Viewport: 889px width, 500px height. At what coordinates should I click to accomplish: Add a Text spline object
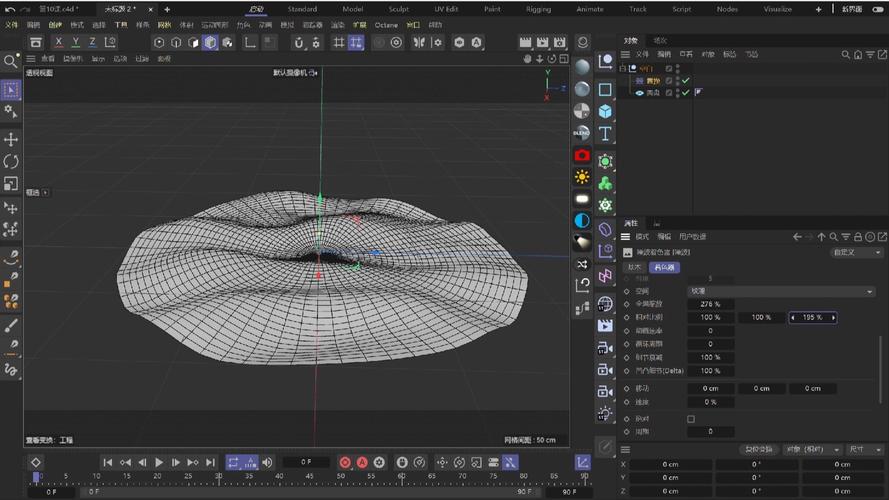pos(605,133)
